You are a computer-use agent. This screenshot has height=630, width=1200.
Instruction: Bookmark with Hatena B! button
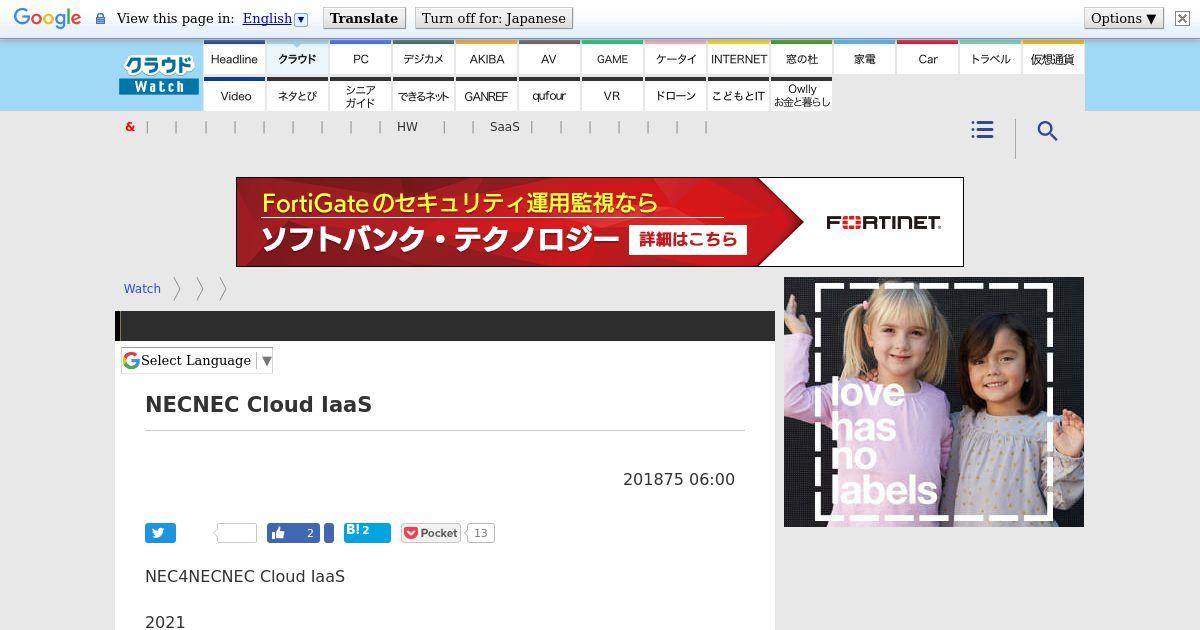[x=367, y=532]
